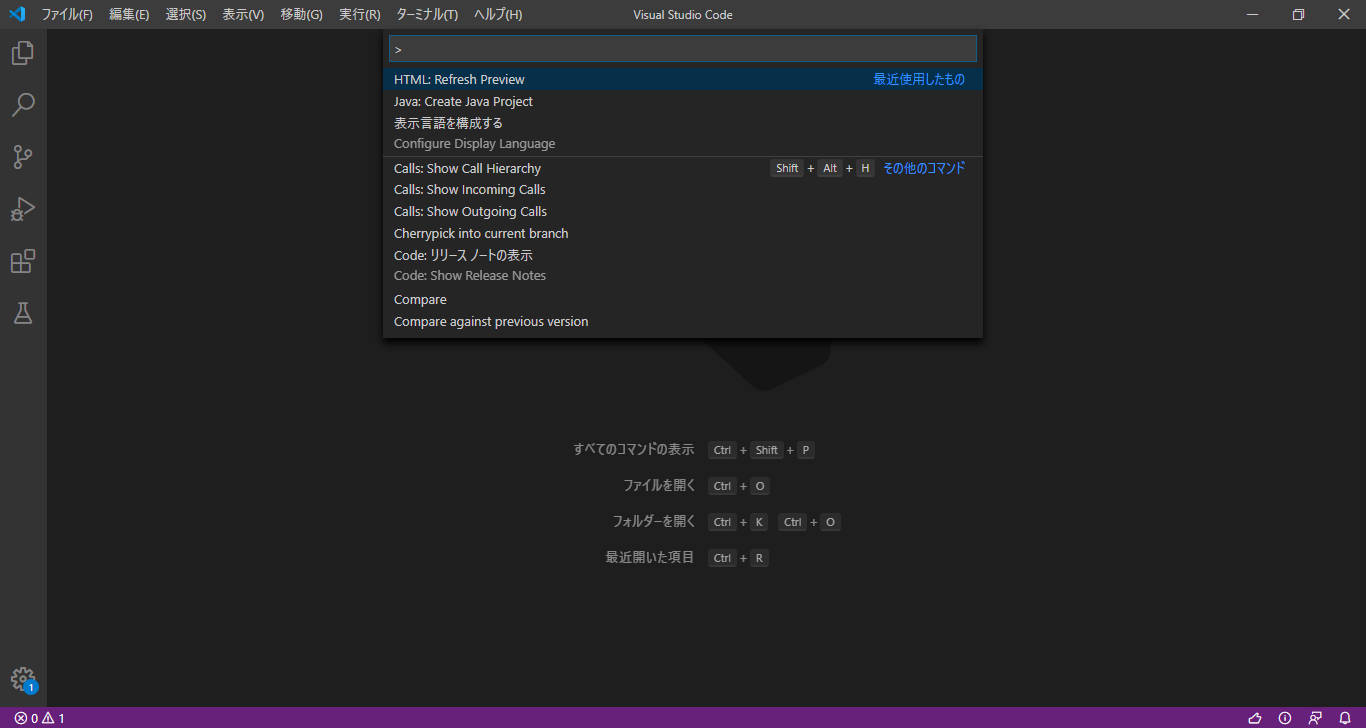Run Calls: Show Outgoing Calls command

682,211
